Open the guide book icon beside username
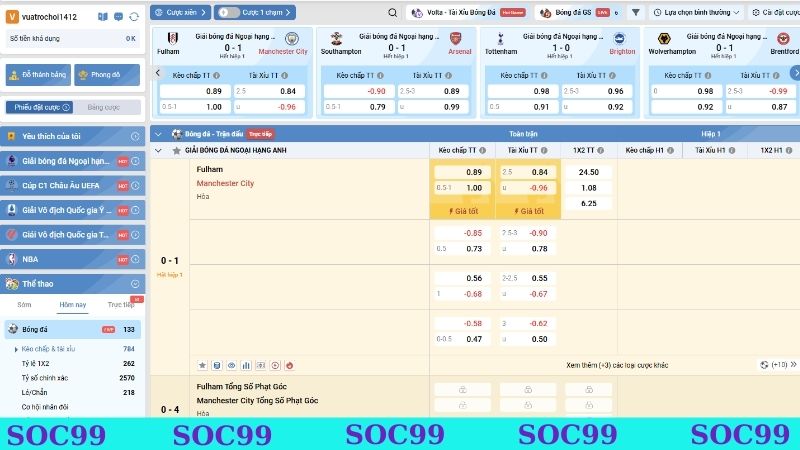 tap(103, 17)
